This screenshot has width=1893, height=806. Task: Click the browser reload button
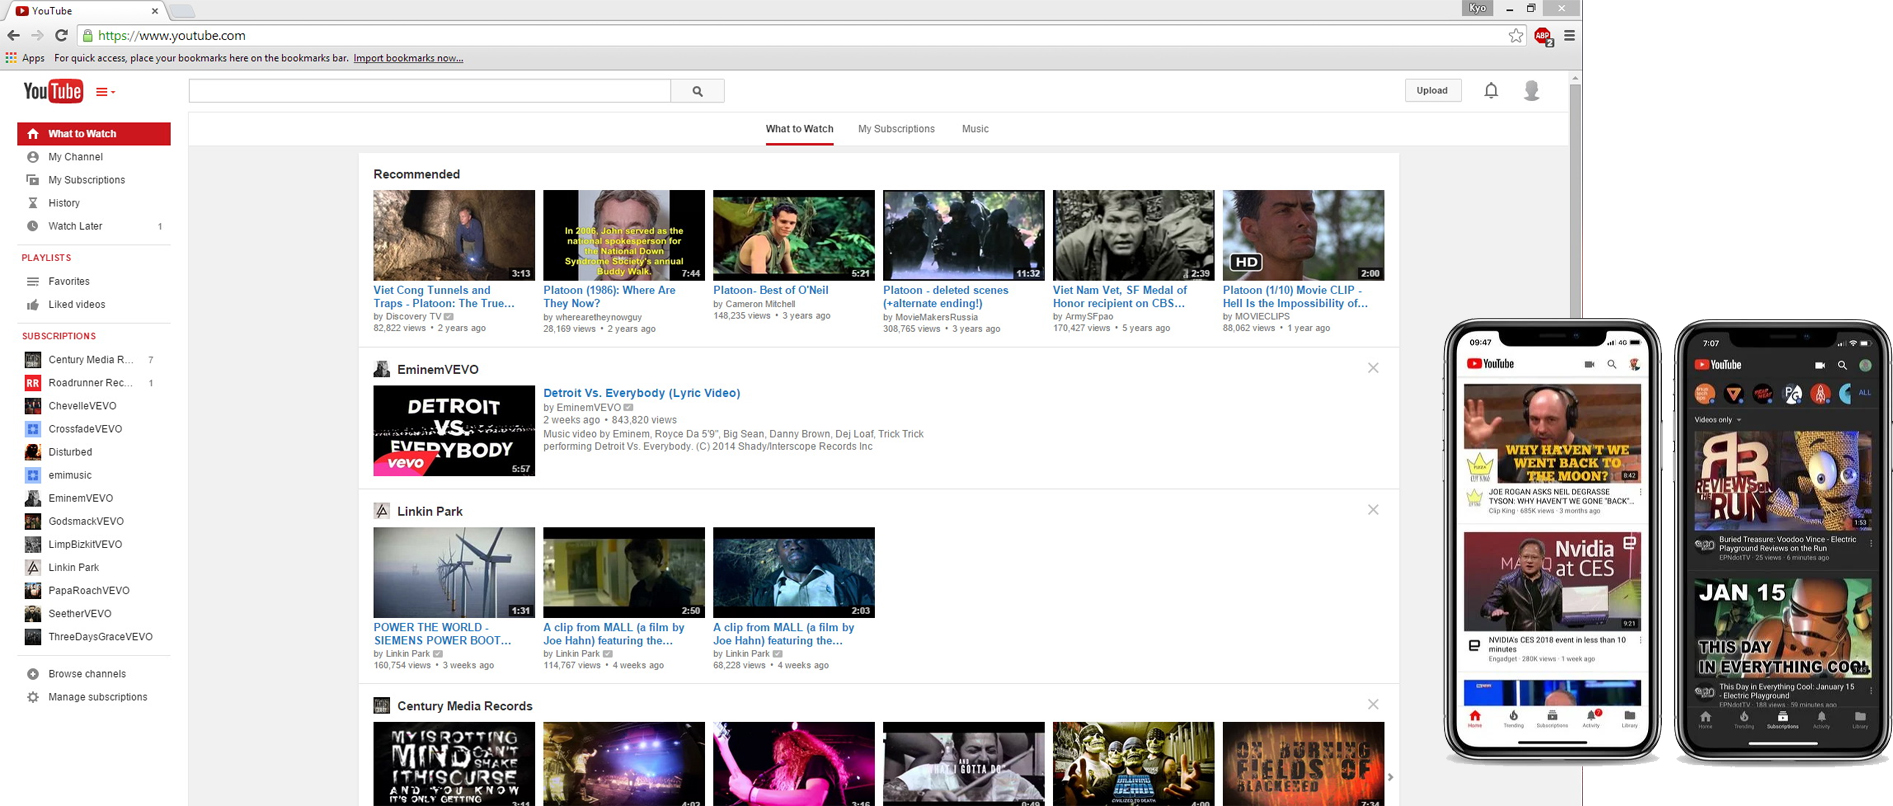pyautogui.click(x=61, y=35)
